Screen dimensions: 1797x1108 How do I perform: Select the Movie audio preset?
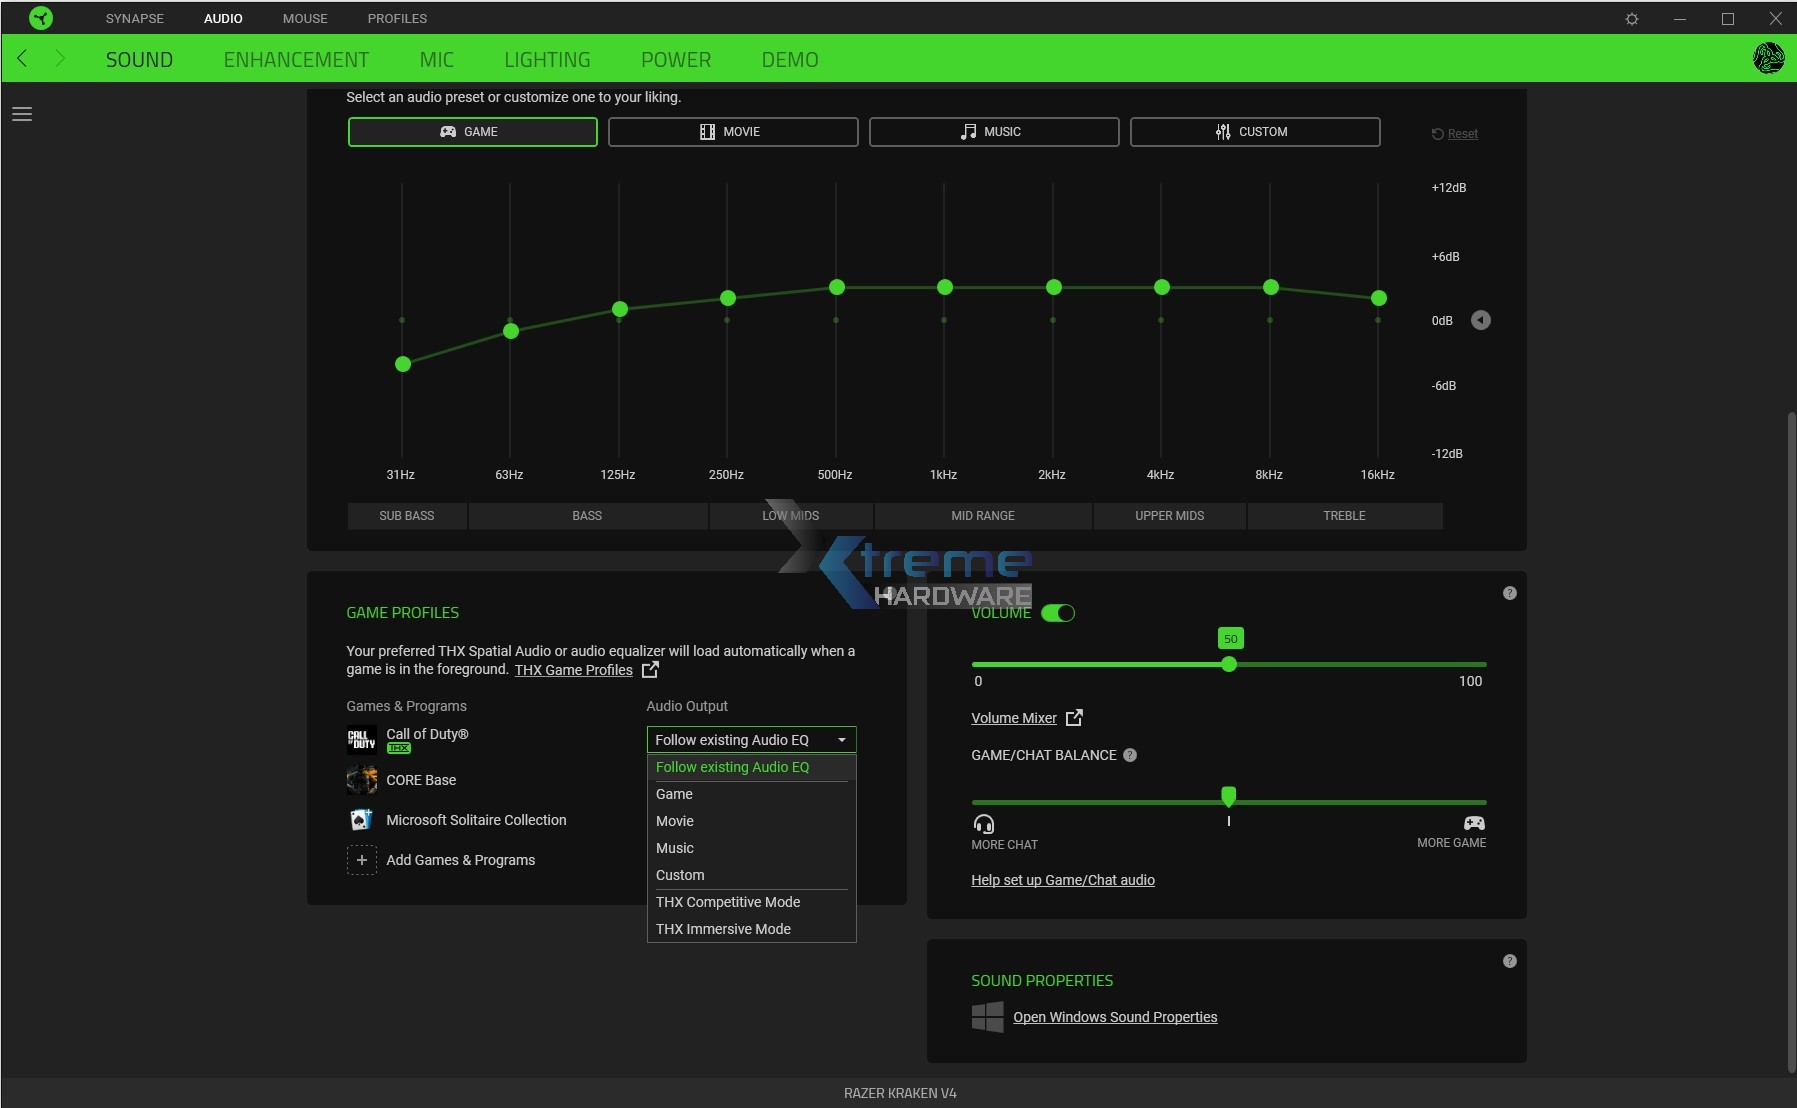pos(732,132)
